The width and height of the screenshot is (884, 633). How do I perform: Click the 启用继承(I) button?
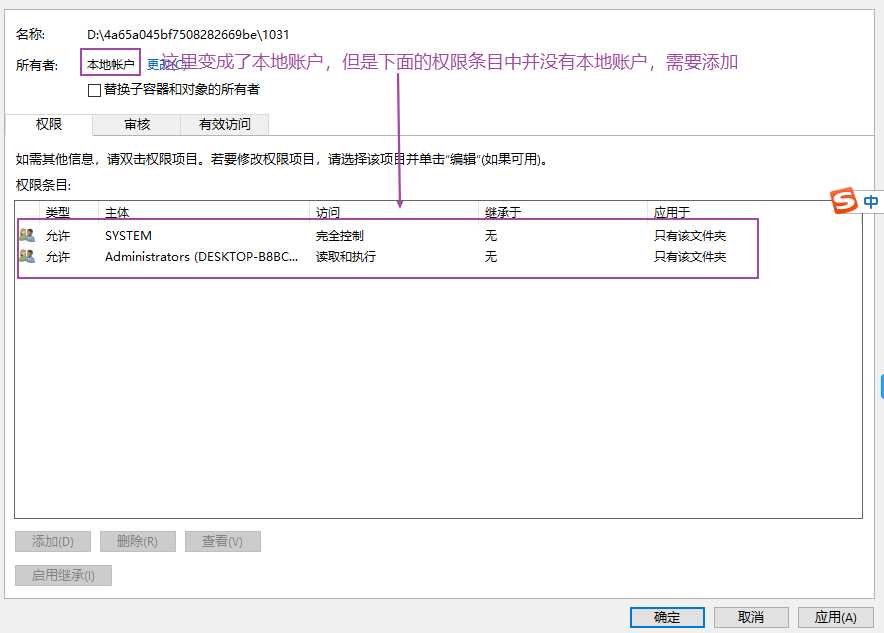tap(63, 575)
